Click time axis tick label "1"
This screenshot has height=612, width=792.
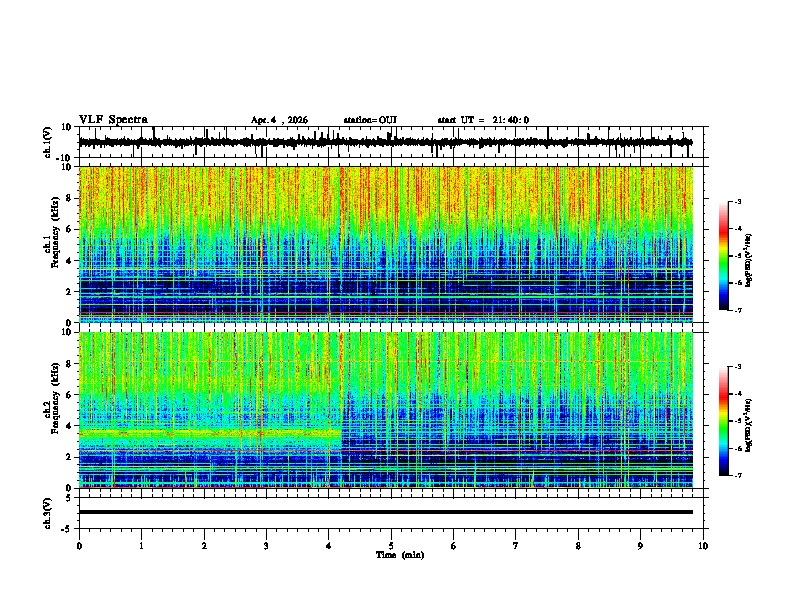141,546
